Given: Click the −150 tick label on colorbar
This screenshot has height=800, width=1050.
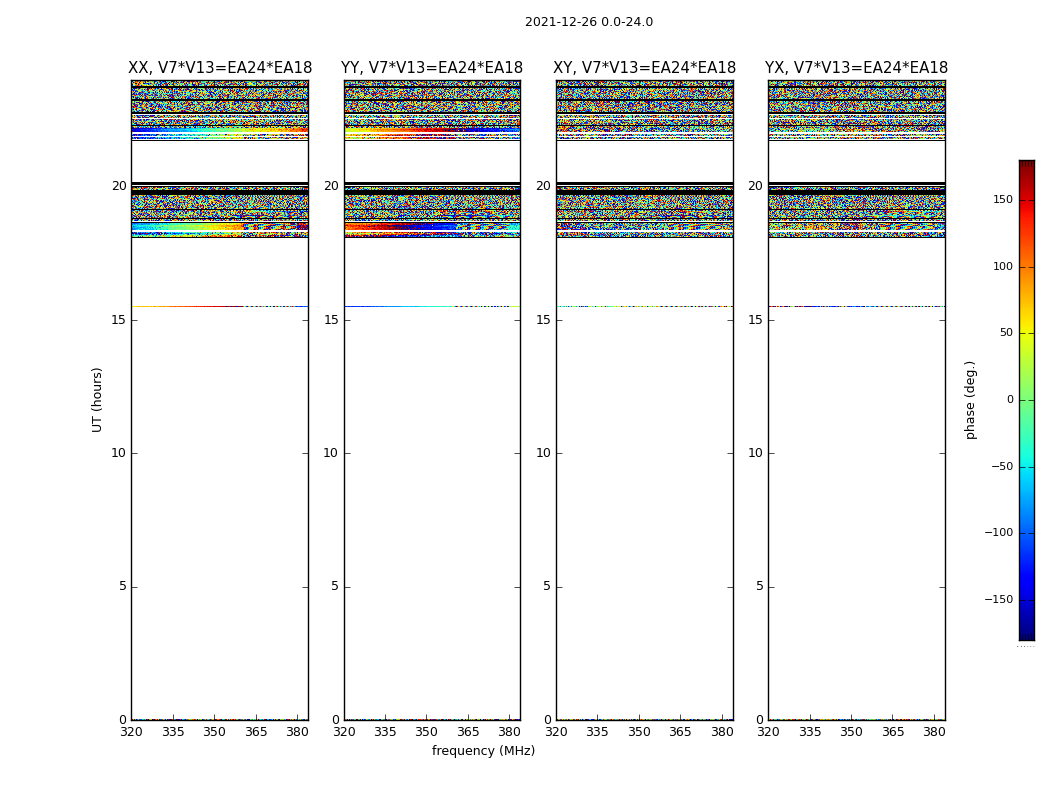Looking at the screenshot, I should (997, 600).
